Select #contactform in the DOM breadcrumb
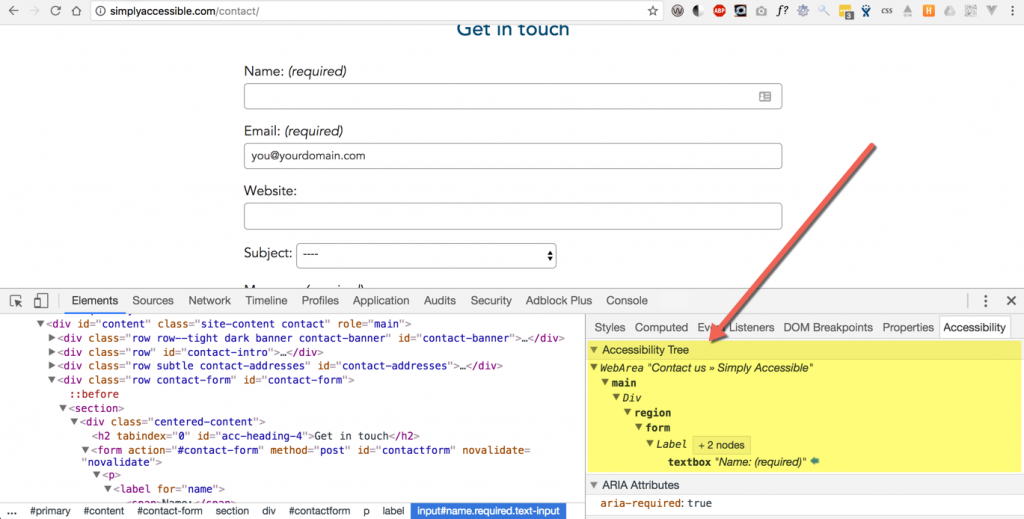This screenshot has width=1024, height=519. tap(319, 511)
